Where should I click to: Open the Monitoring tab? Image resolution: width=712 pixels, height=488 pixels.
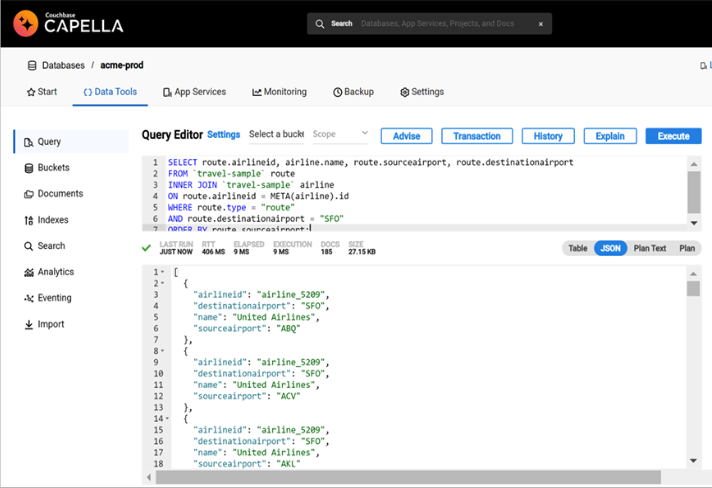(x=280, y=92)
